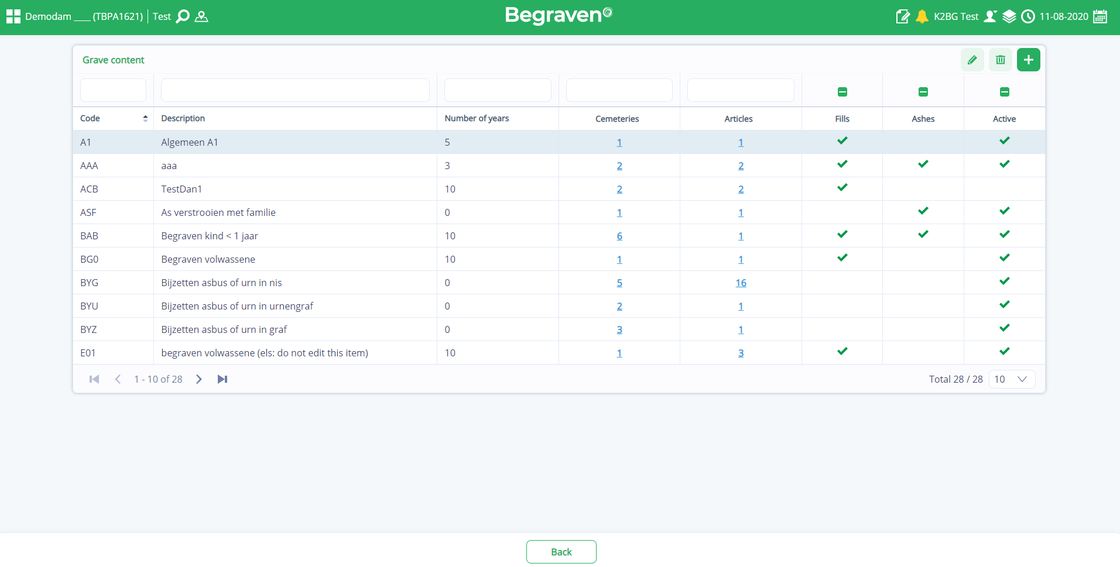Toggle the Fills filter checkbox
This screenshot has width=1120, height=567.
point(842,91)
